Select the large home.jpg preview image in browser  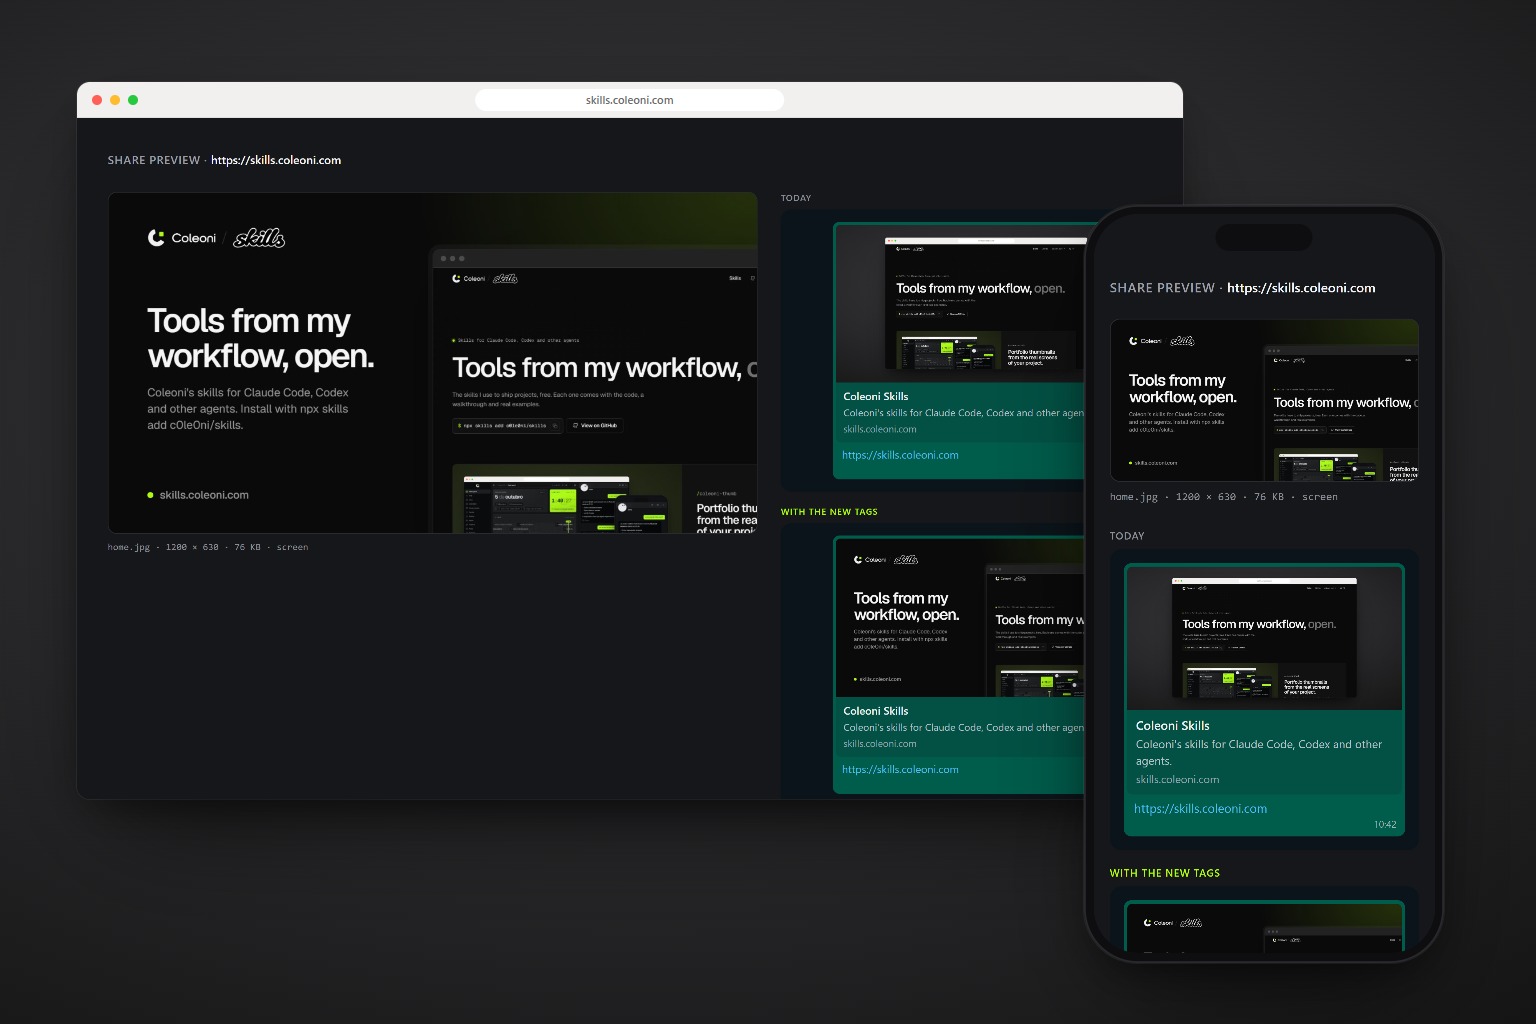pyautogui.click(x=433, y=363)
